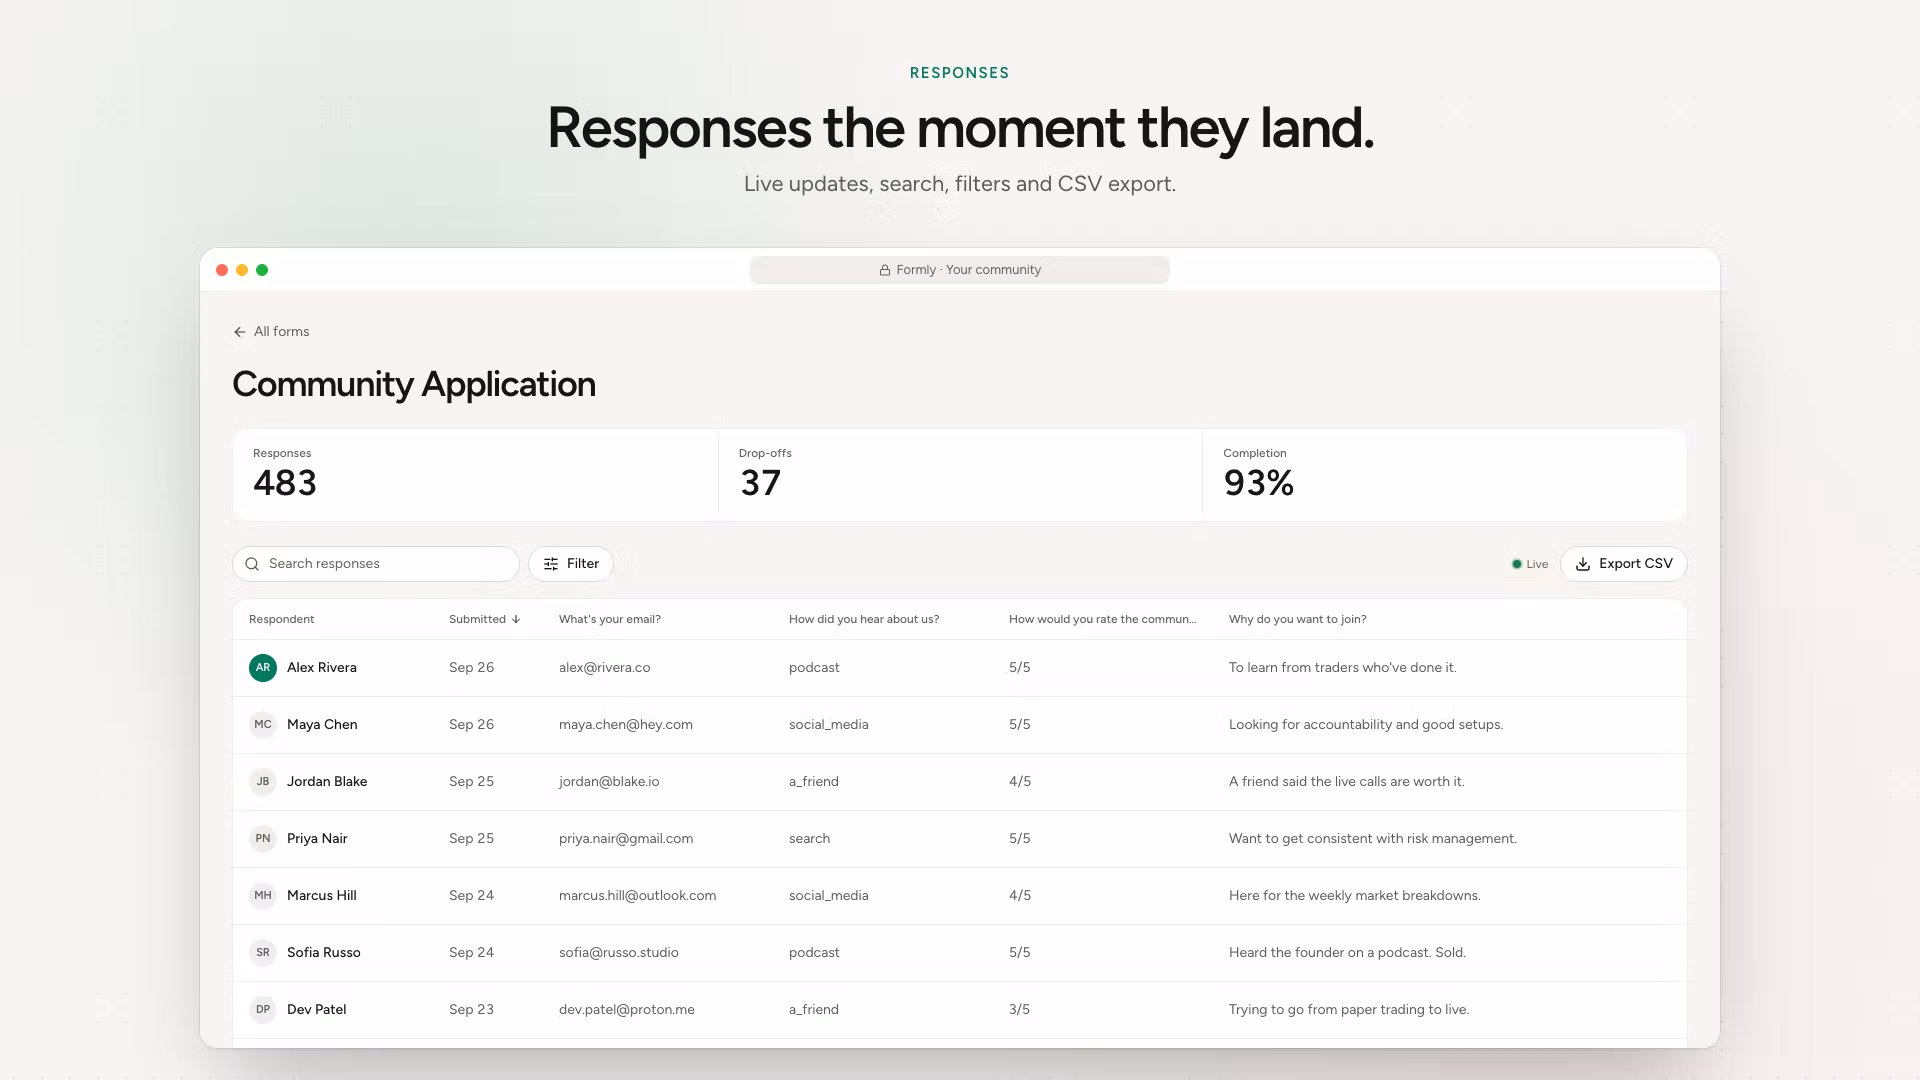Click jordan@blake.io email cell
The image size is (1920, 1080).
609,782
